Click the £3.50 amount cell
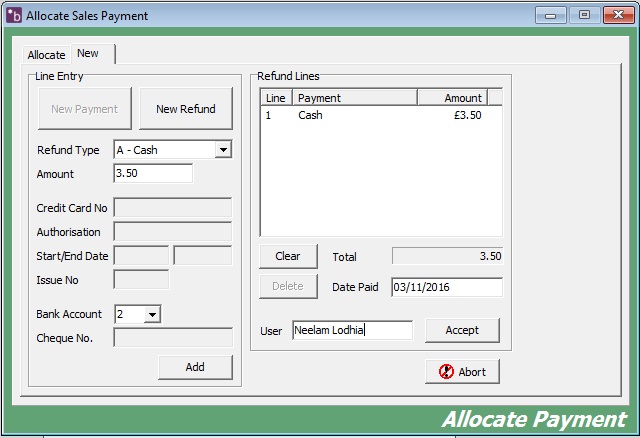Screen dimensions: 640x438 tap(468, 115)
